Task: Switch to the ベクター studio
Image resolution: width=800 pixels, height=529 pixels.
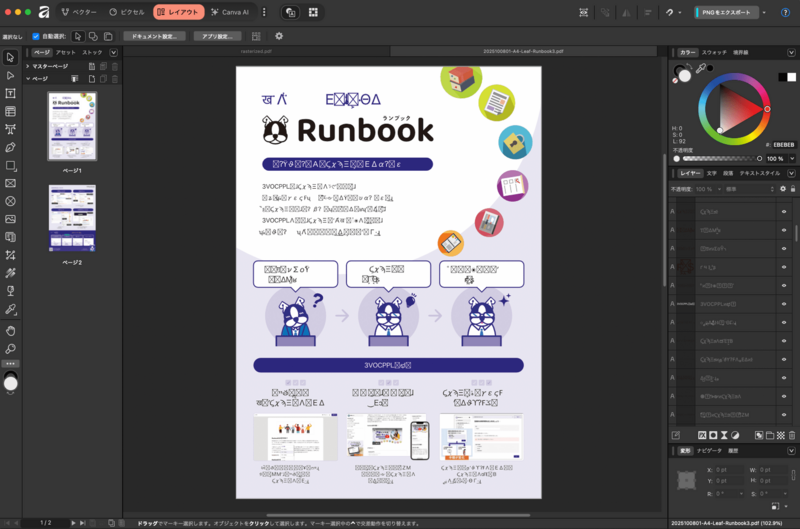Action: [79, 12]
